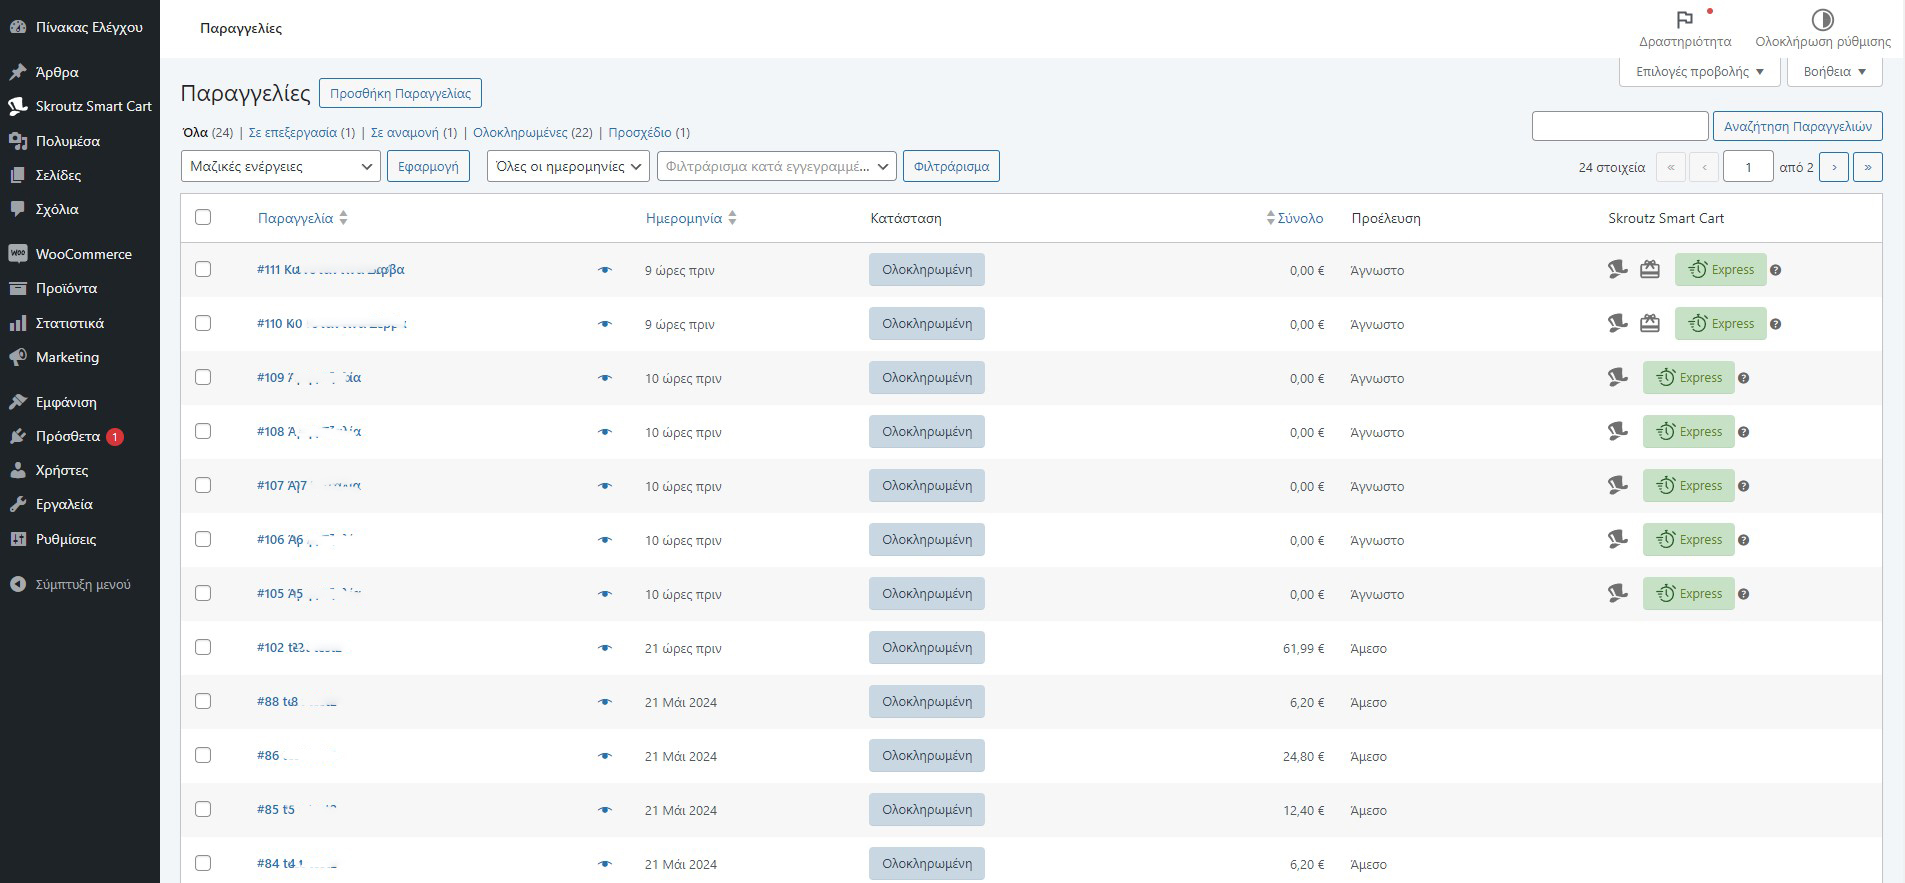Open the bulk actions dropdown
The height and width of the screenshot is (883, 1905).
[280, 167]
